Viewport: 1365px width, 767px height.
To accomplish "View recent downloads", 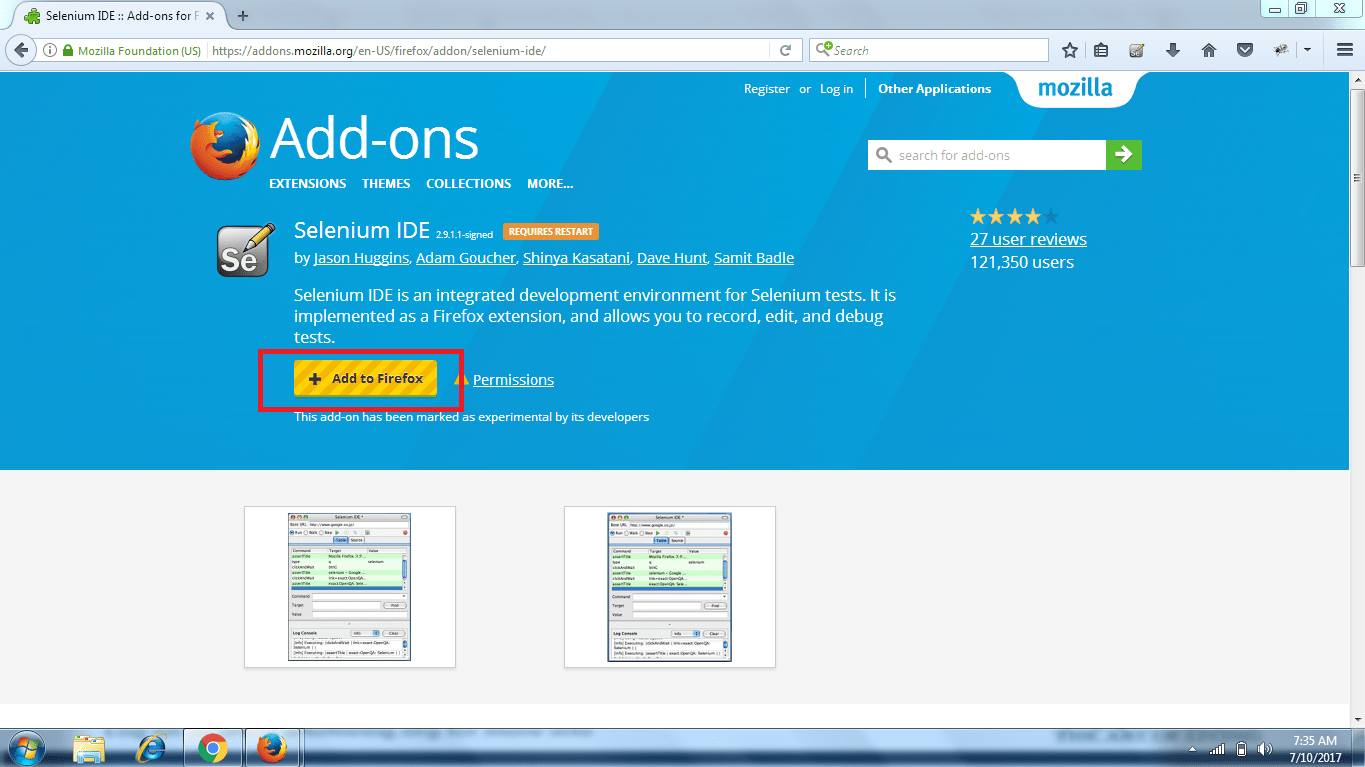I will 1172,48.
